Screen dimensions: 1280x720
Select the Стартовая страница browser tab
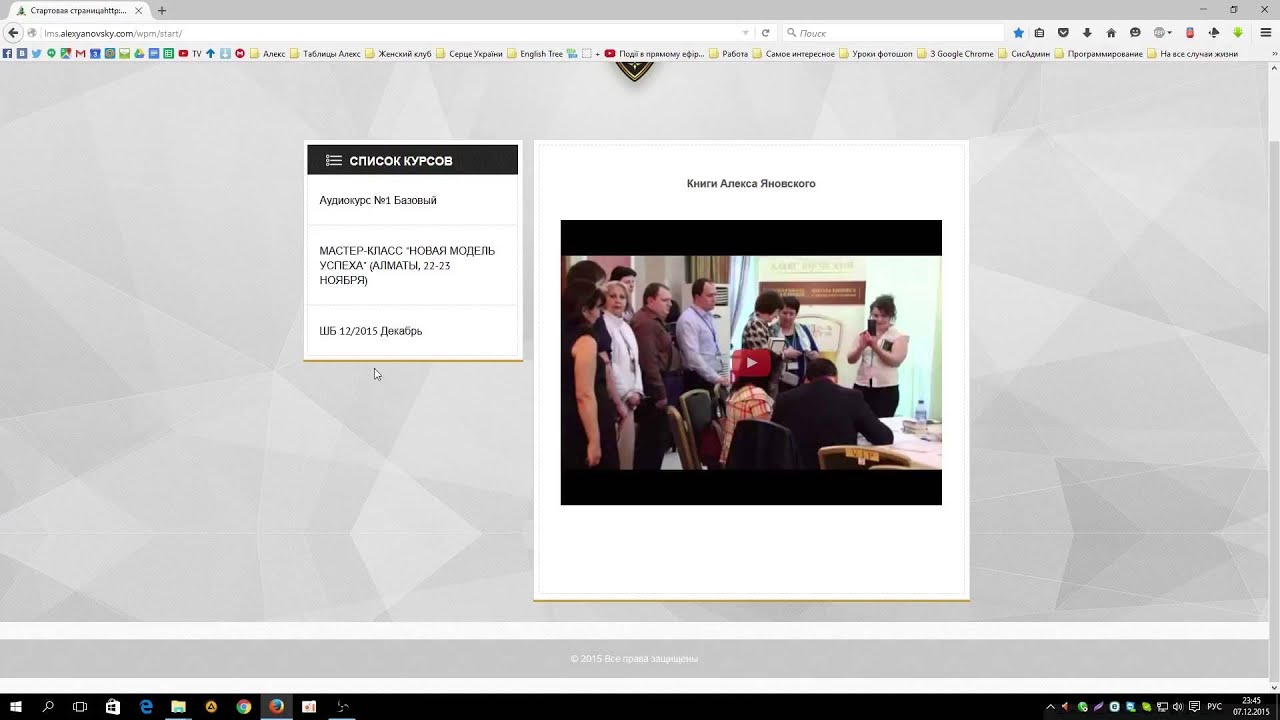coord(79,10)
